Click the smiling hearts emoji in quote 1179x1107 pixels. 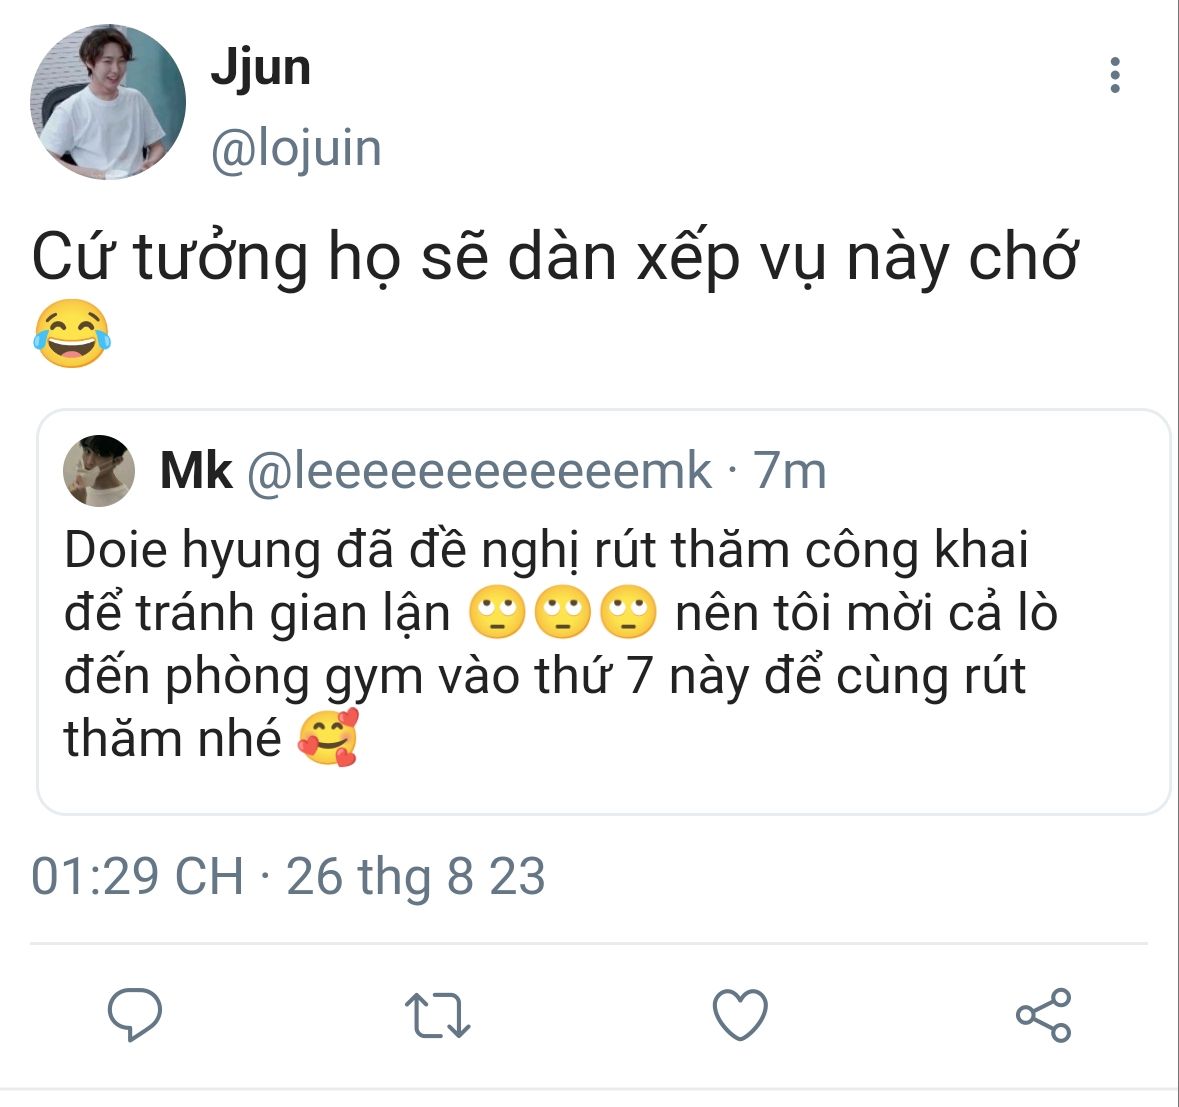[329, 738]
